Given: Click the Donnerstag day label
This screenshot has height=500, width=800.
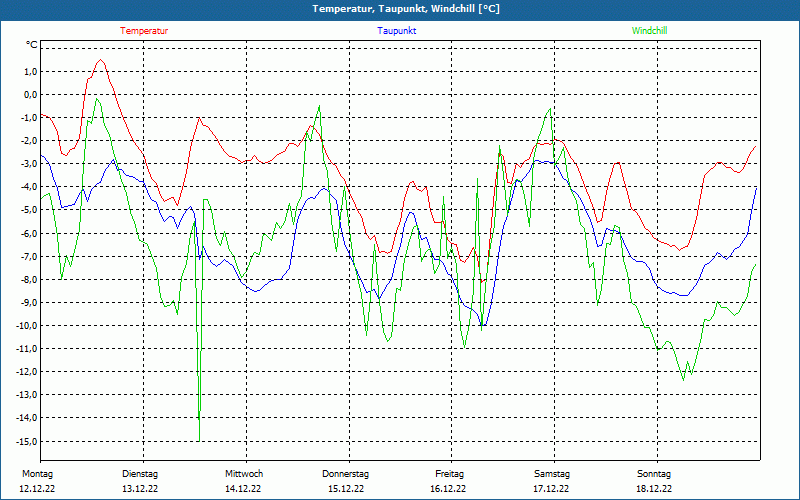Looking at the screenshot, I should tap(345, 474).
